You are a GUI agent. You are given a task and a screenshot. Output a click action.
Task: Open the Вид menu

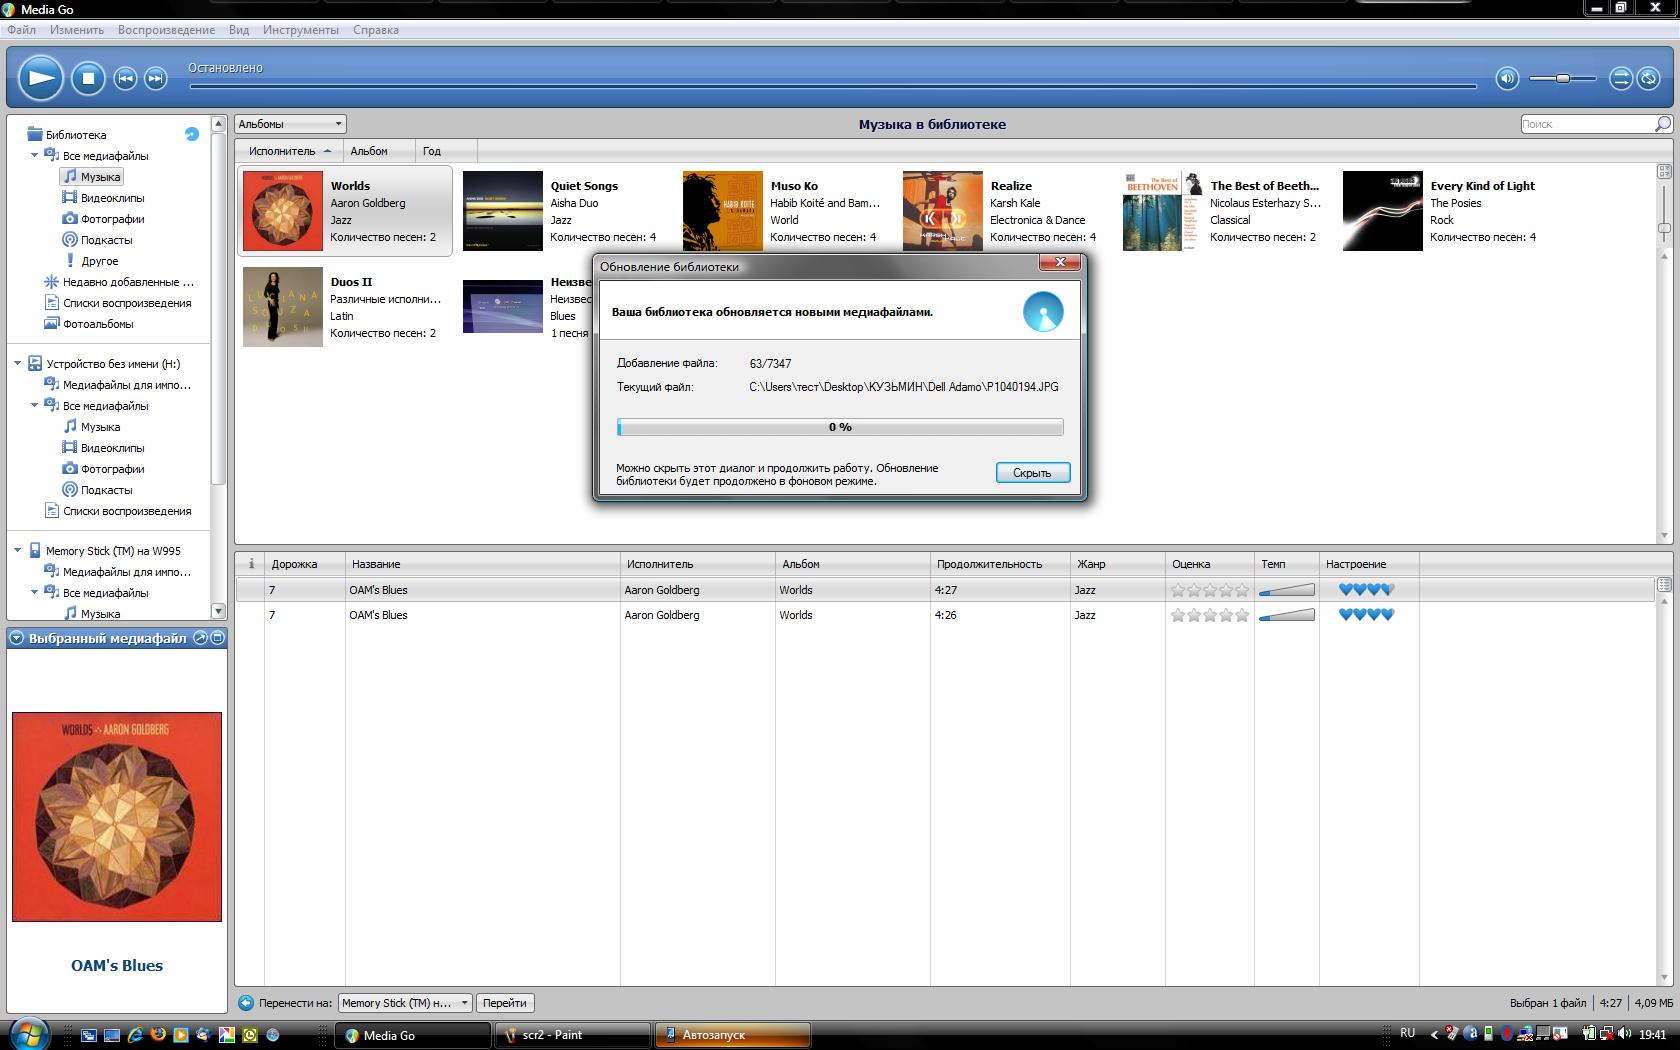pyautogui.click(x=239, y=30)
